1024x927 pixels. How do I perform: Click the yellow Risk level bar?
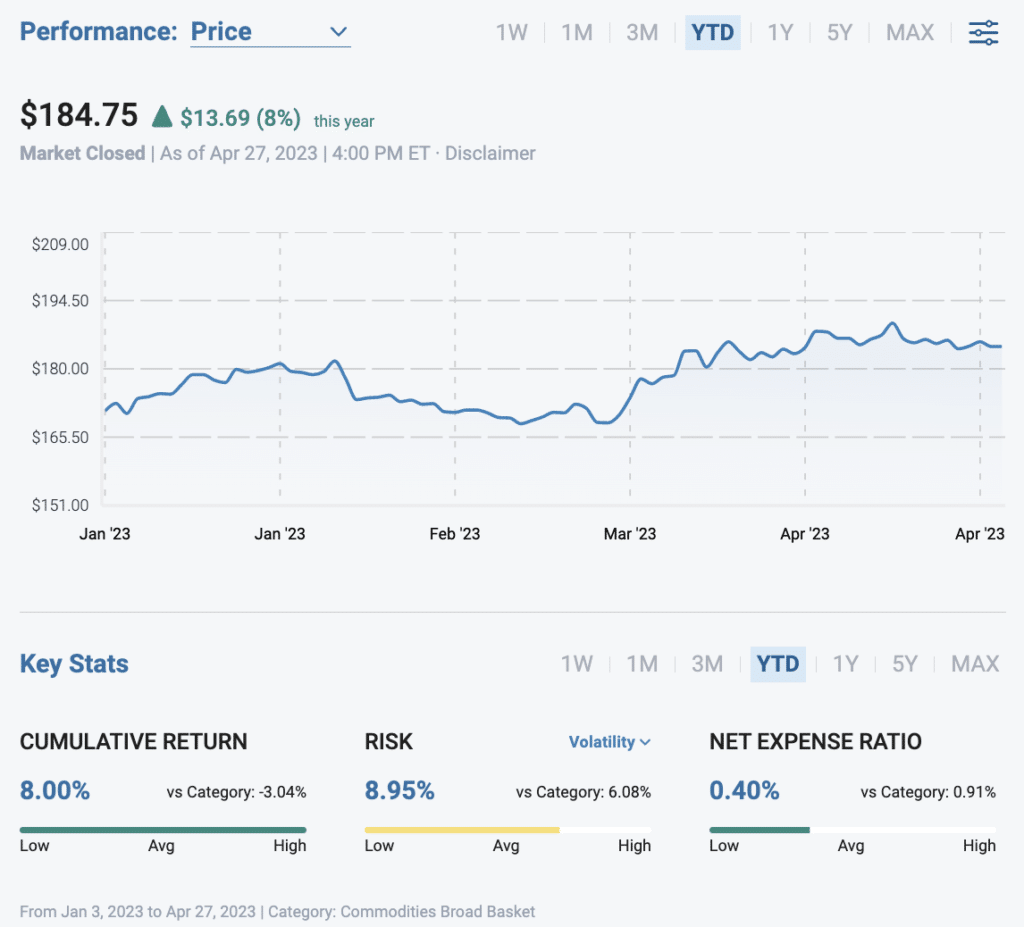coord(461,829)
